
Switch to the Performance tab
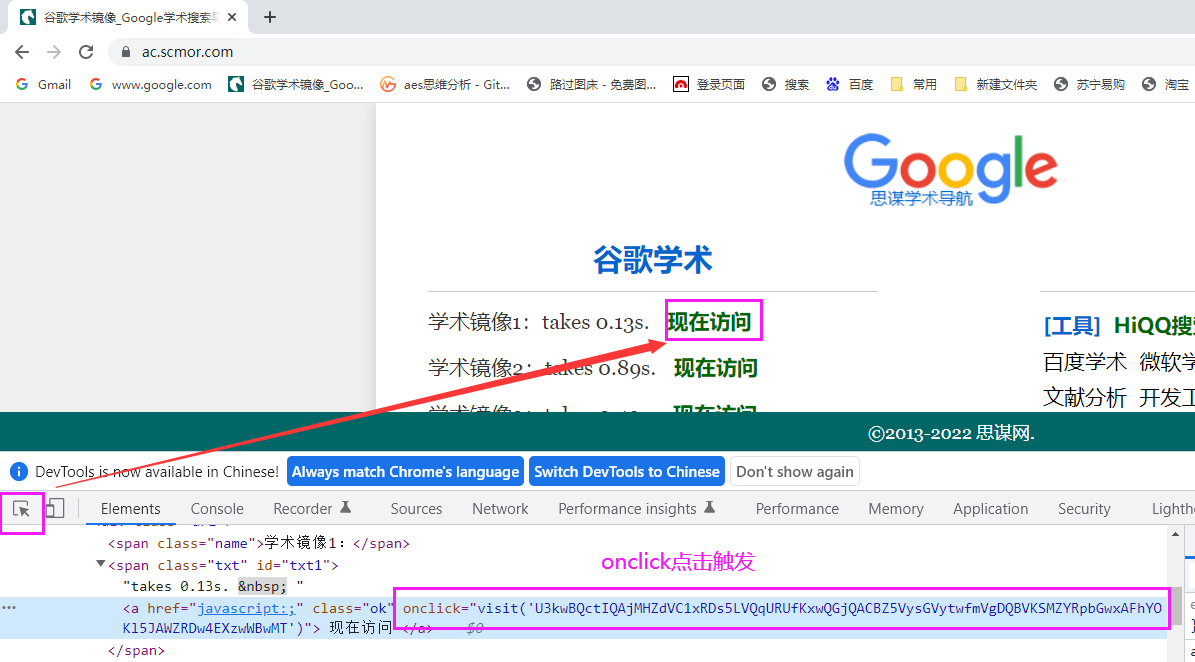click(x=797, y=509)
